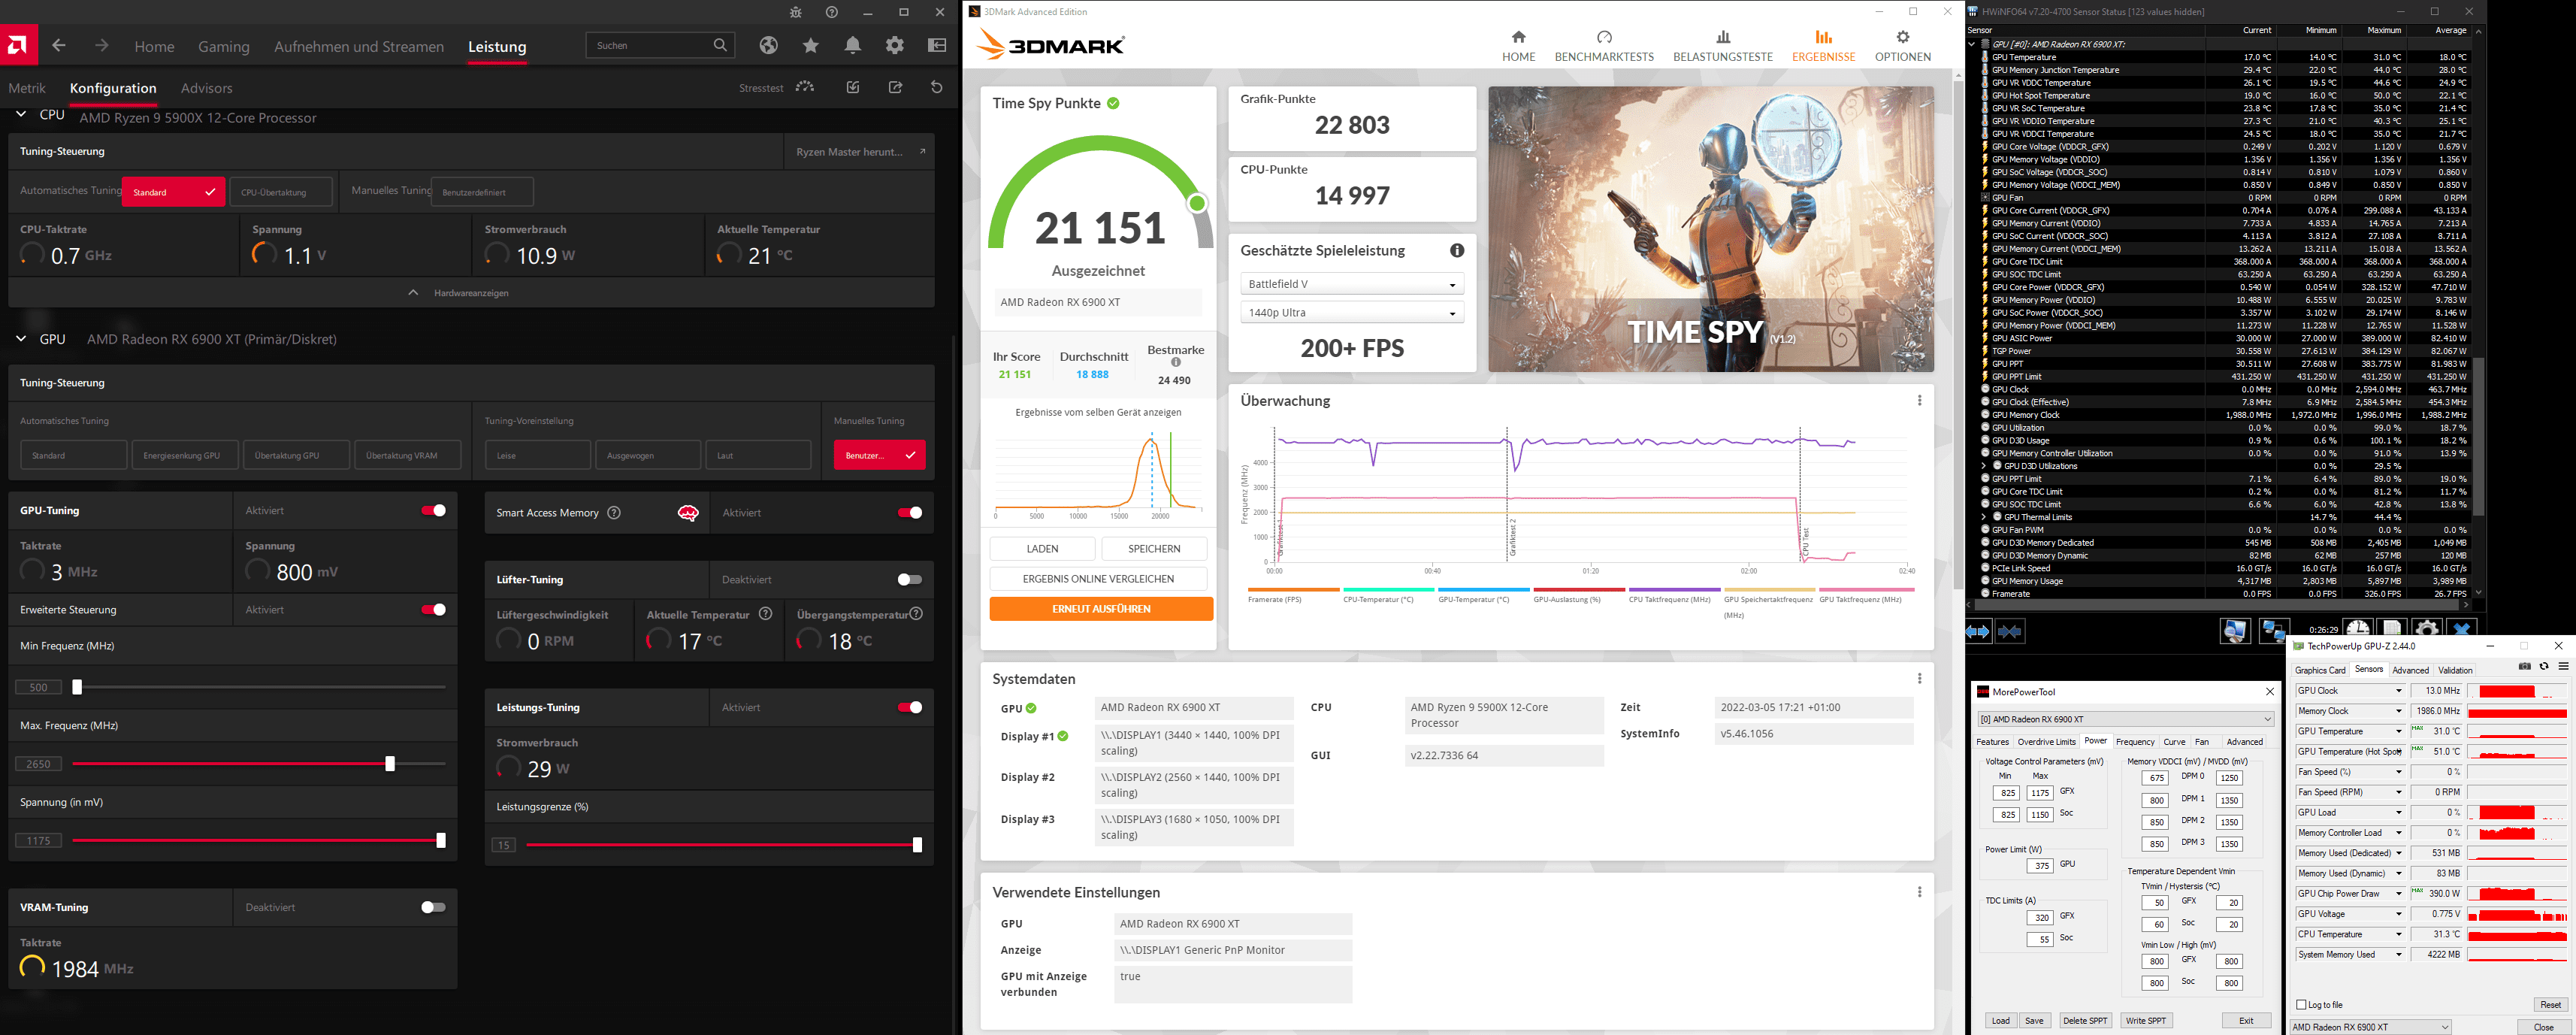Click HWiNFO close sensors X icon
This screenshot has height=1035, width=2576.
coord(2462,630)
